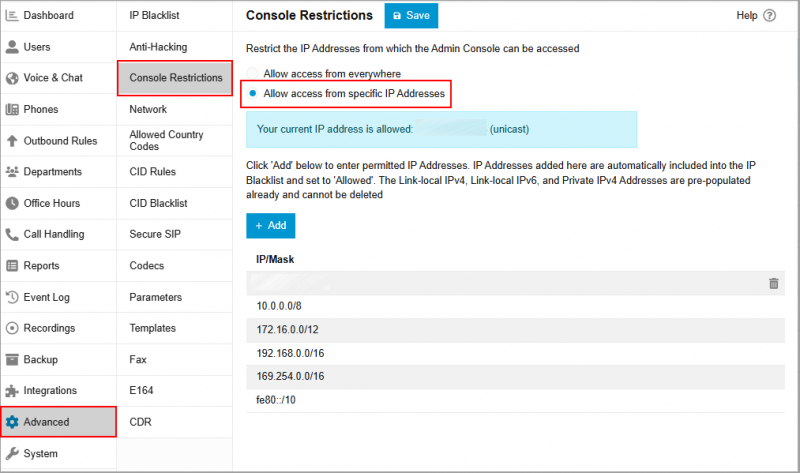Select the fe80::/10 row
Viewport: 800px width, 473px height.
(515, 401)
